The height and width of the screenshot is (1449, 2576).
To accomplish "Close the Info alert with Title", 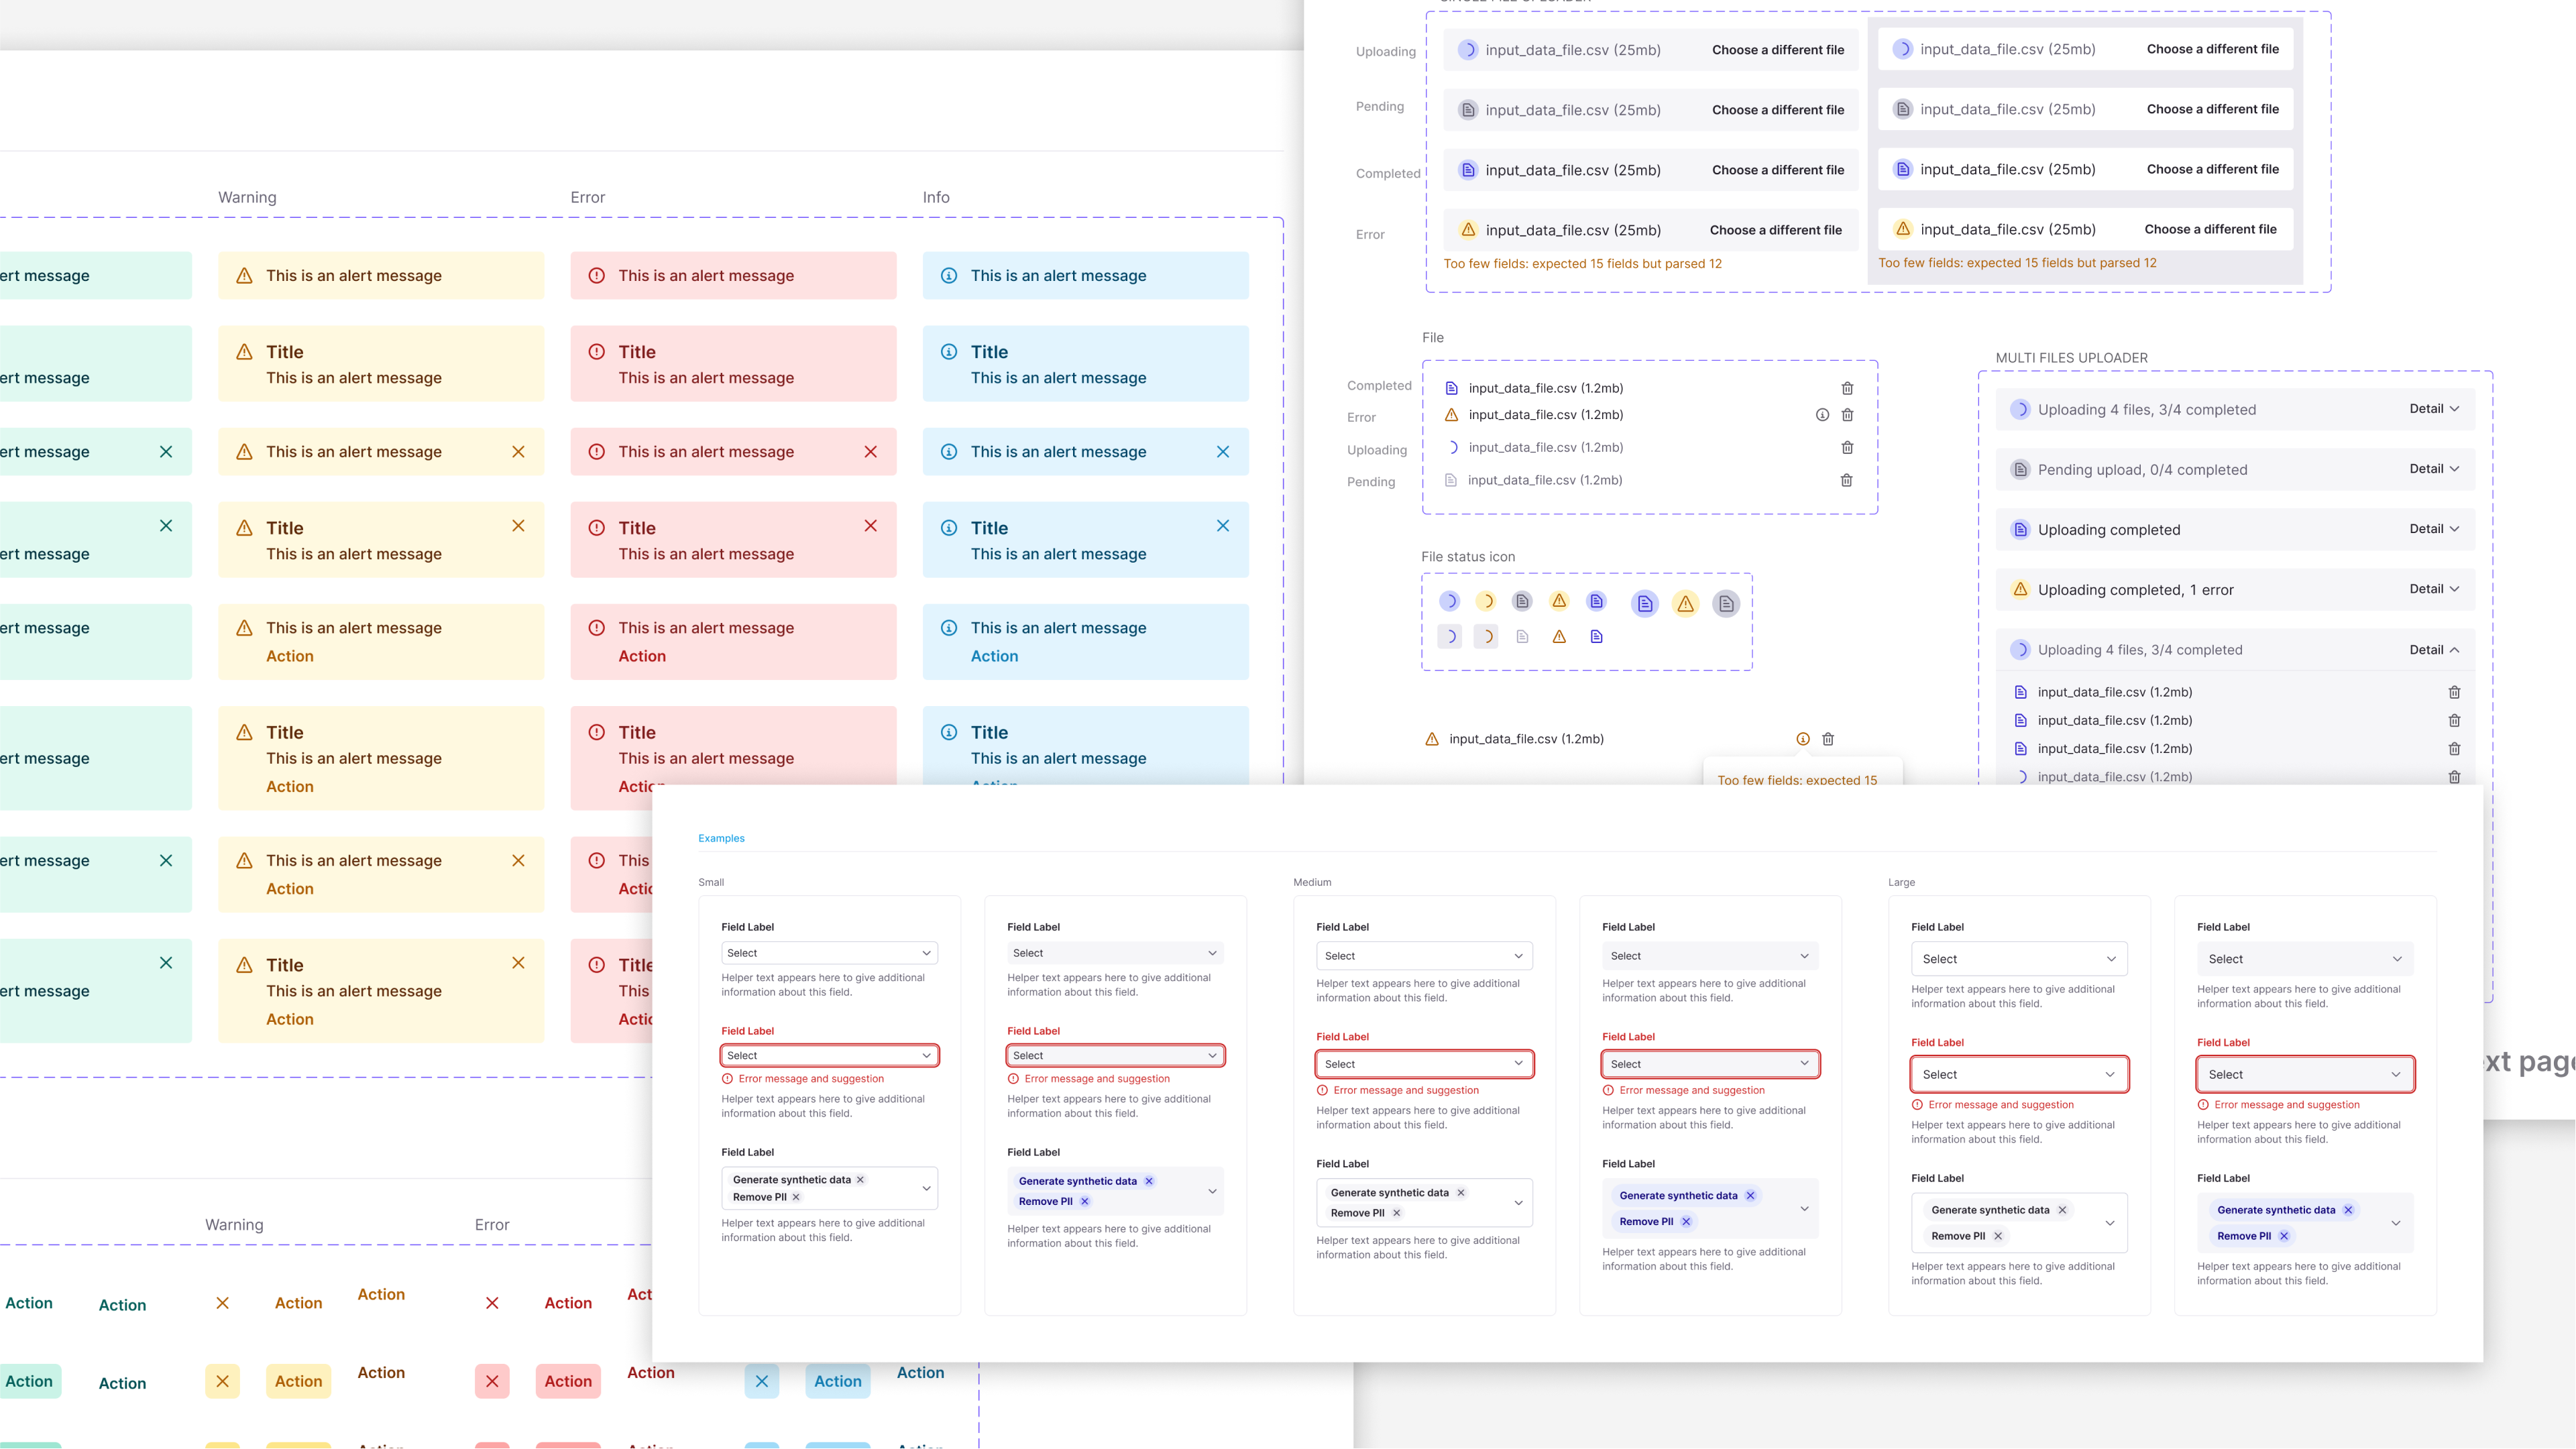I will point(1222,526).
